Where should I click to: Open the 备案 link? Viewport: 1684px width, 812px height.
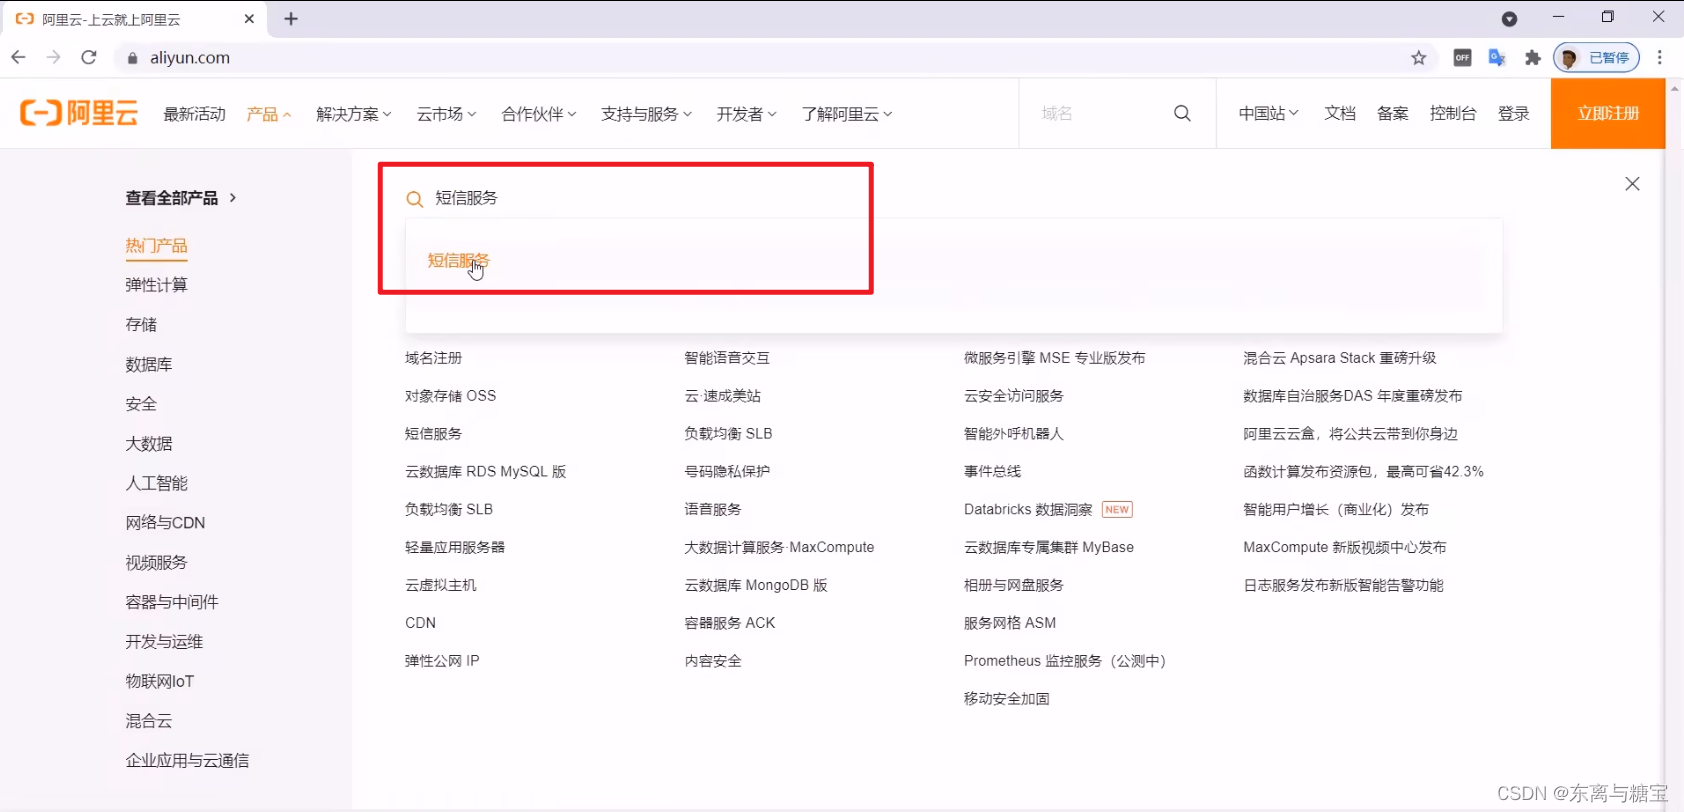1392,113
